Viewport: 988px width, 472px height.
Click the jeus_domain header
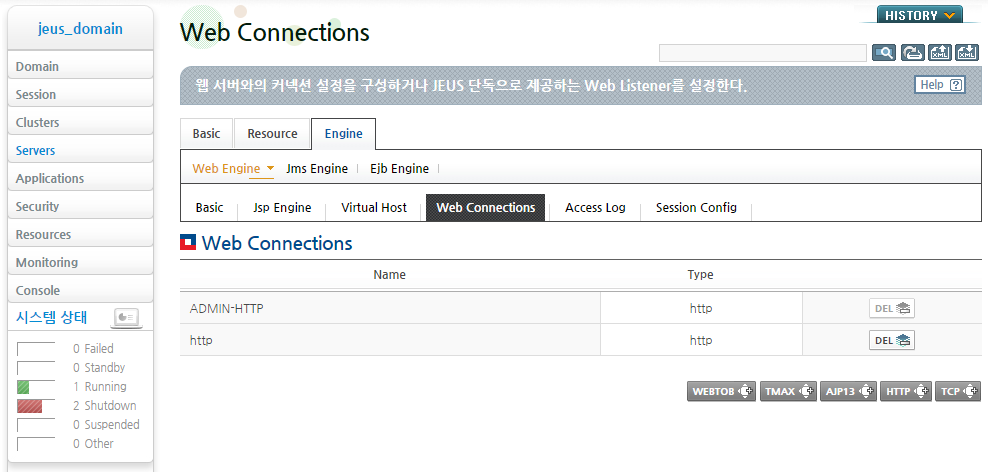click(x=80, y=29)
